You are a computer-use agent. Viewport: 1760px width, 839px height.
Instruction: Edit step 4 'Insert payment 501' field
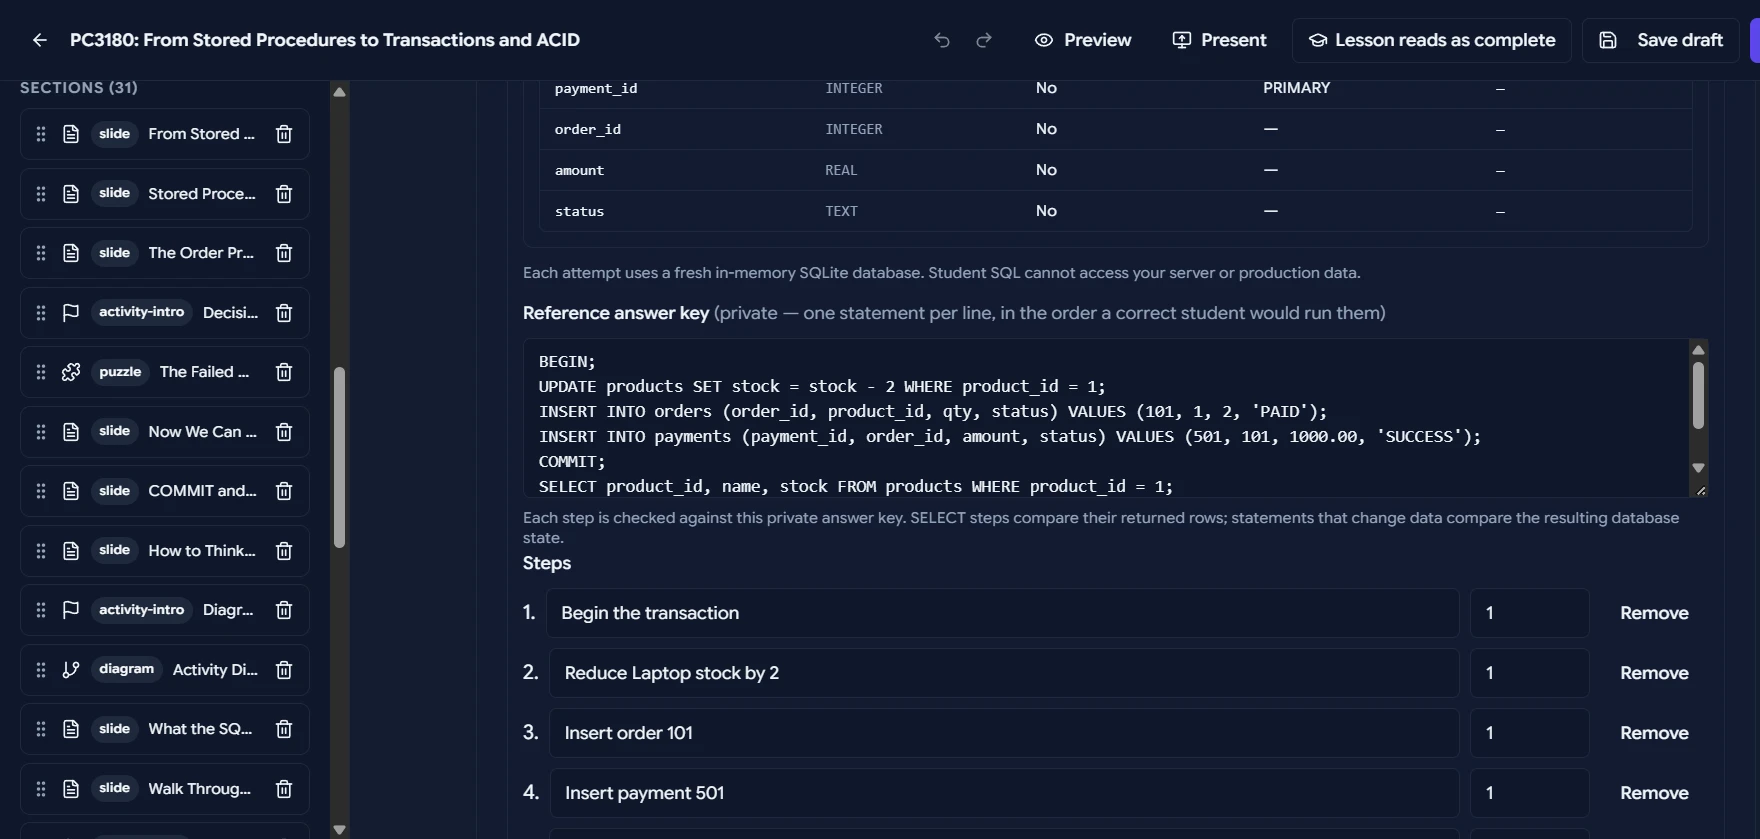[x=1004, y=793]
